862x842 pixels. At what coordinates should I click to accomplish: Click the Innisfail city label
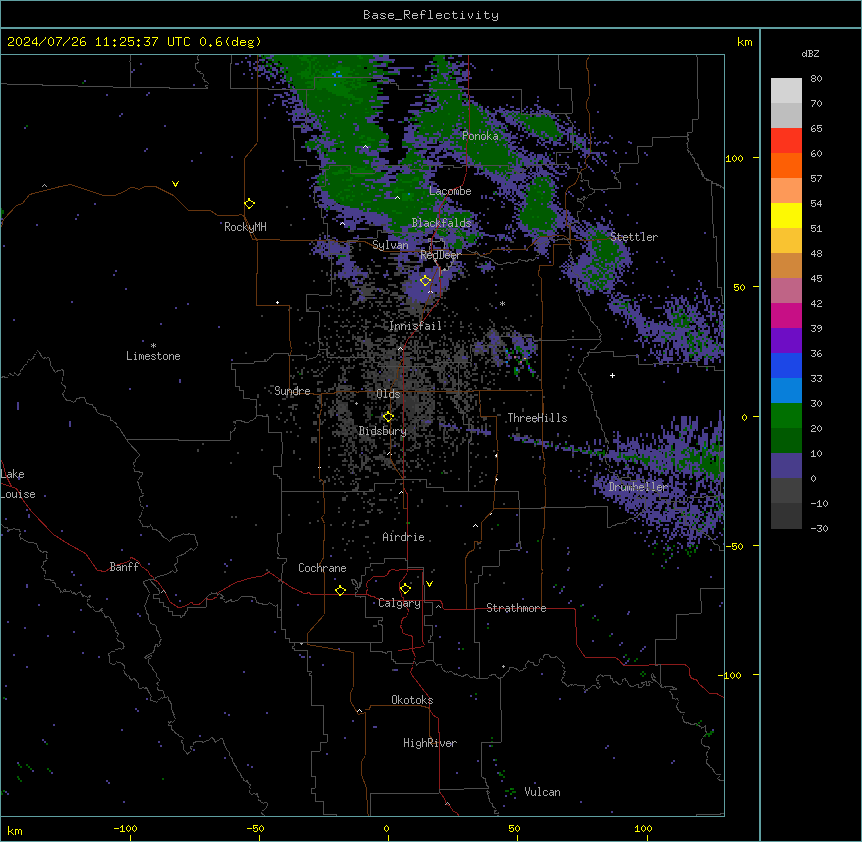(x=416, y=326)
